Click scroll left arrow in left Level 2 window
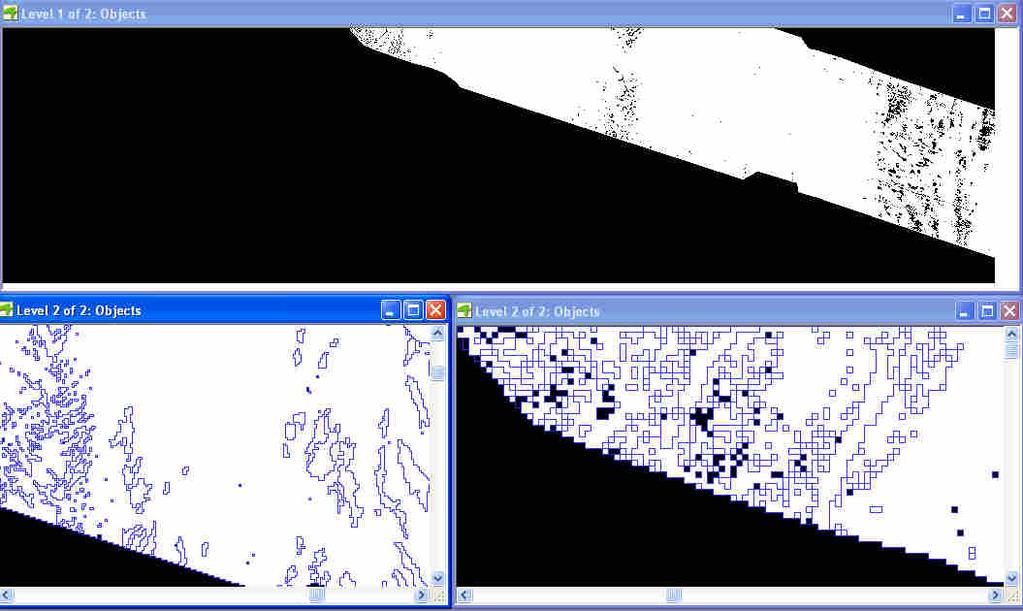Image resolution: width=1023 pixels, height=611 pixels. pos(7,595)
